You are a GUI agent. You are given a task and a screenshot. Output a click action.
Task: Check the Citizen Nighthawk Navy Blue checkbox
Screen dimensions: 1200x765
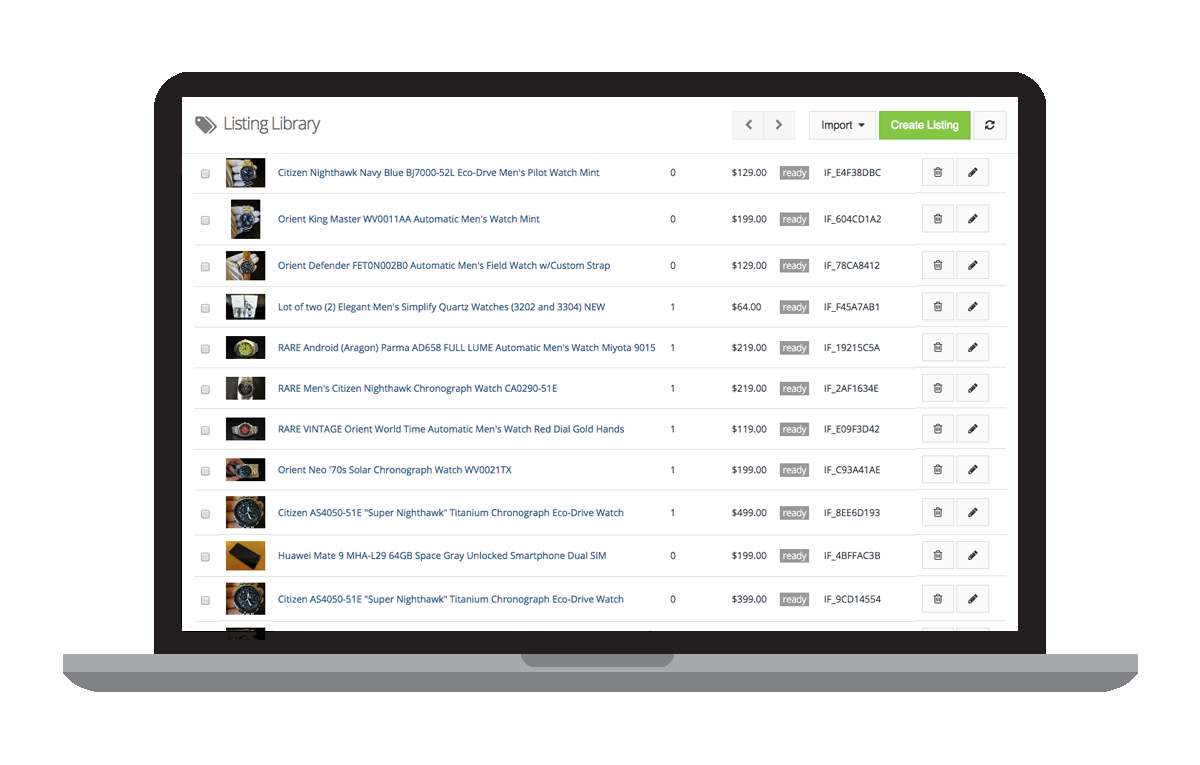tap(205, 174)
